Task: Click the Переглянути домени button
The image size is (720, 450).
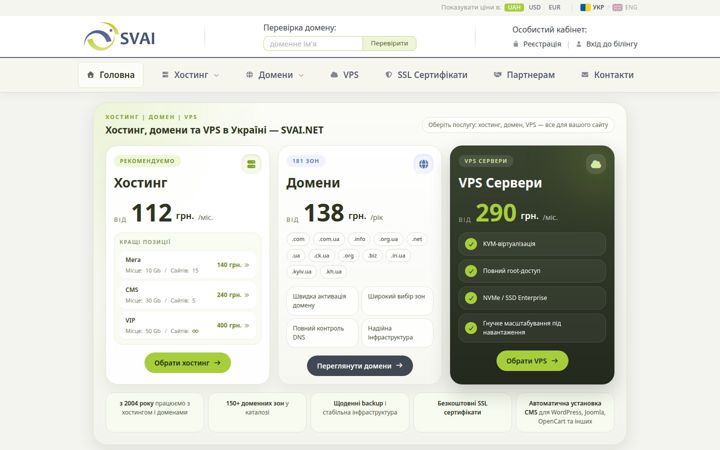Action: click(360, 366)
